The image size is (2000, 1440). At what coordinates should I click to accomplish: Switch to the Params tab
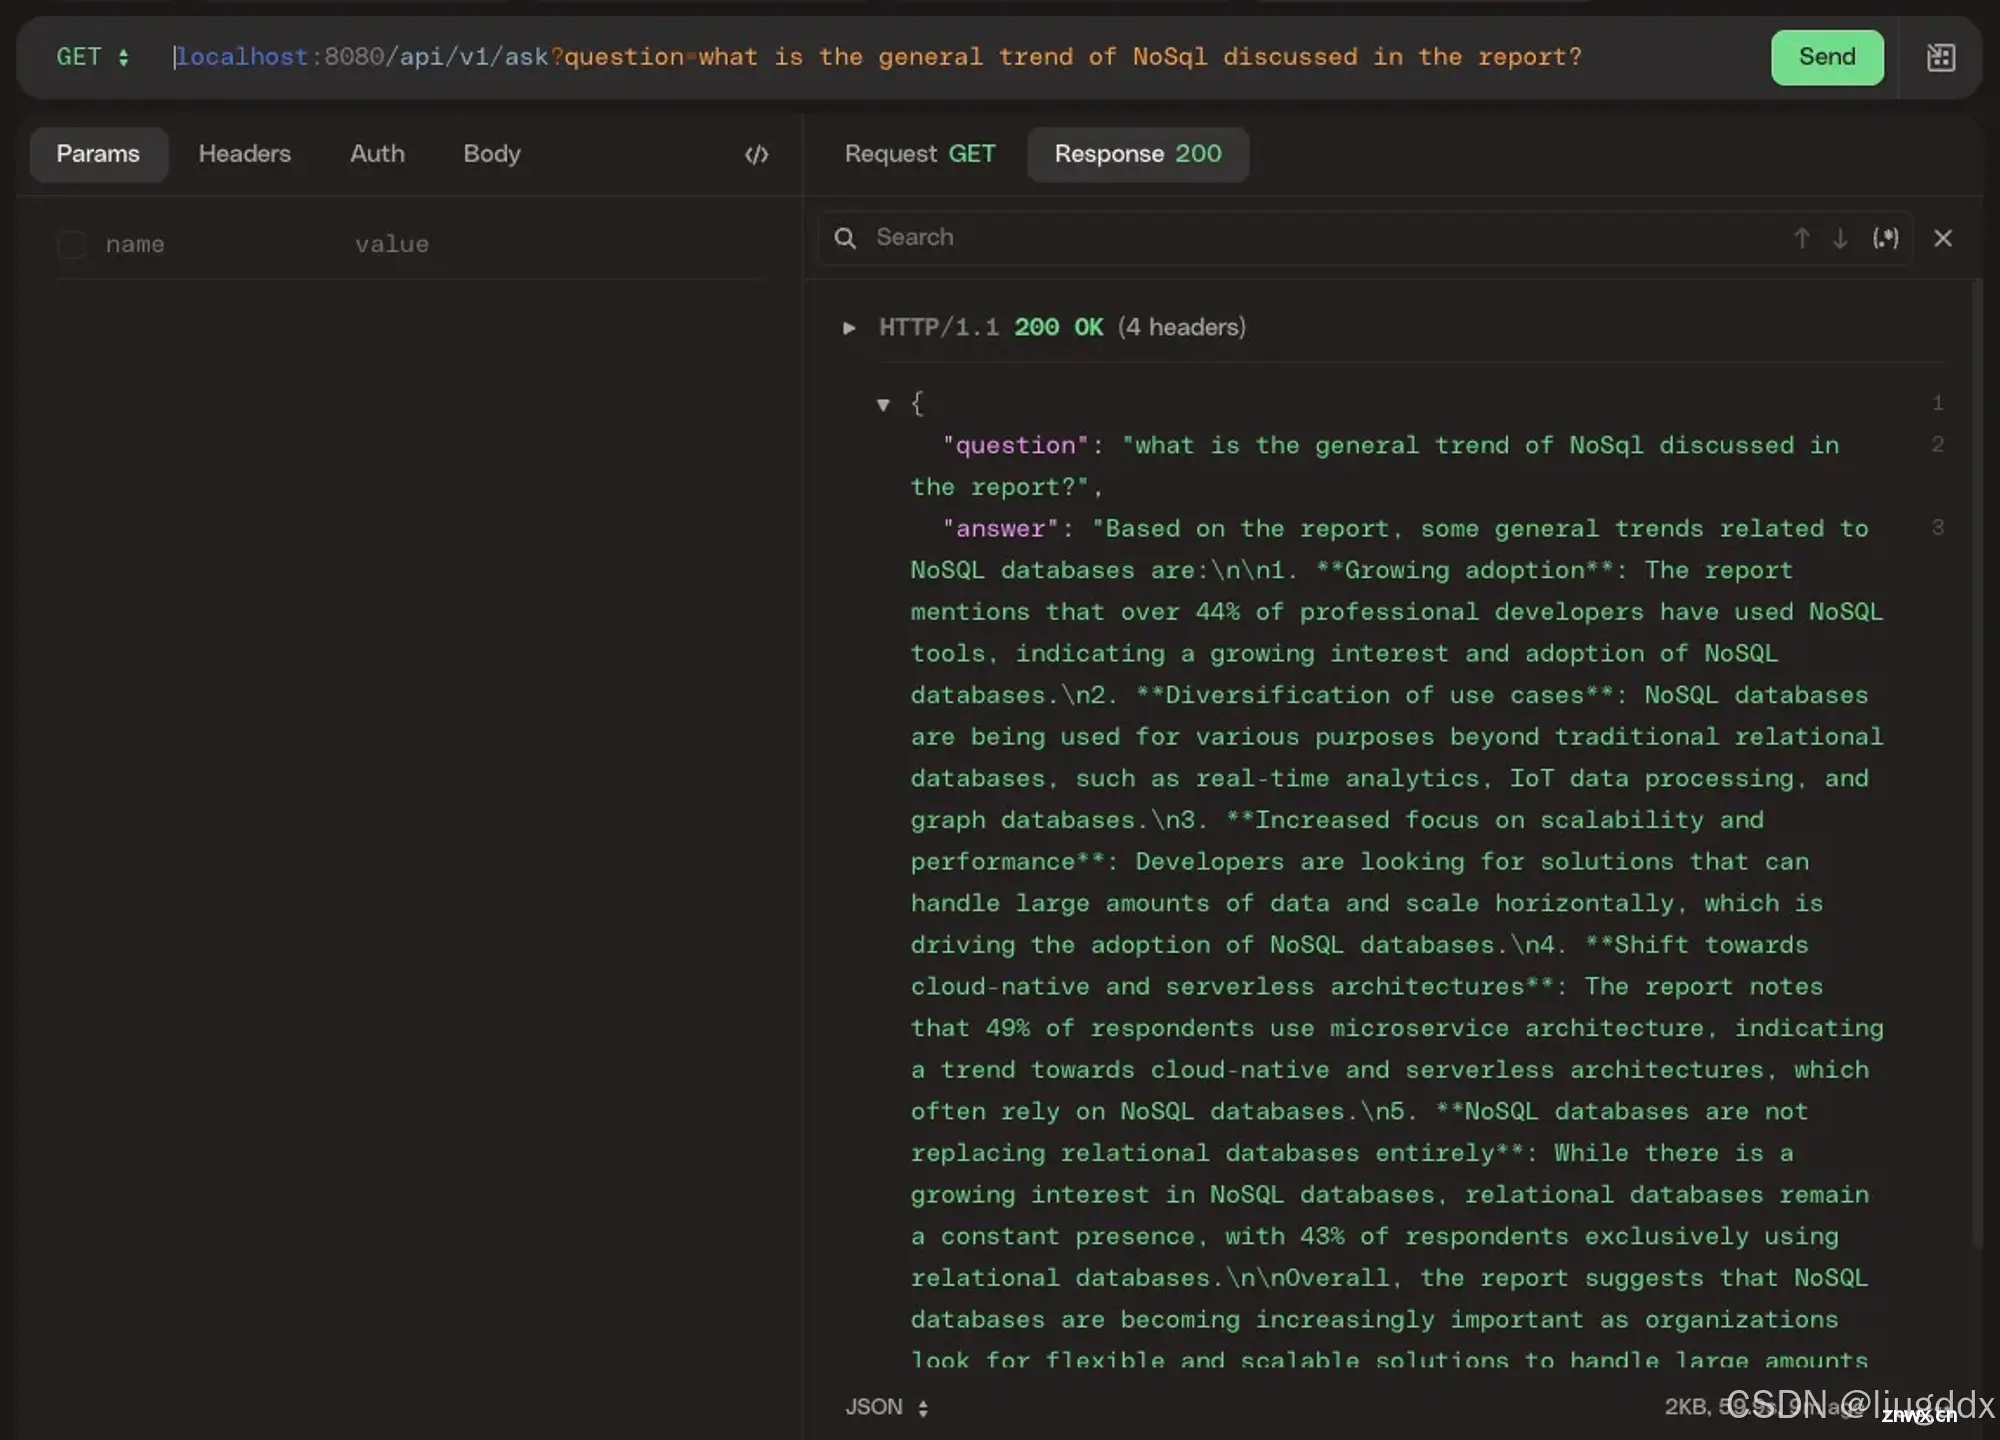[98, 154]
